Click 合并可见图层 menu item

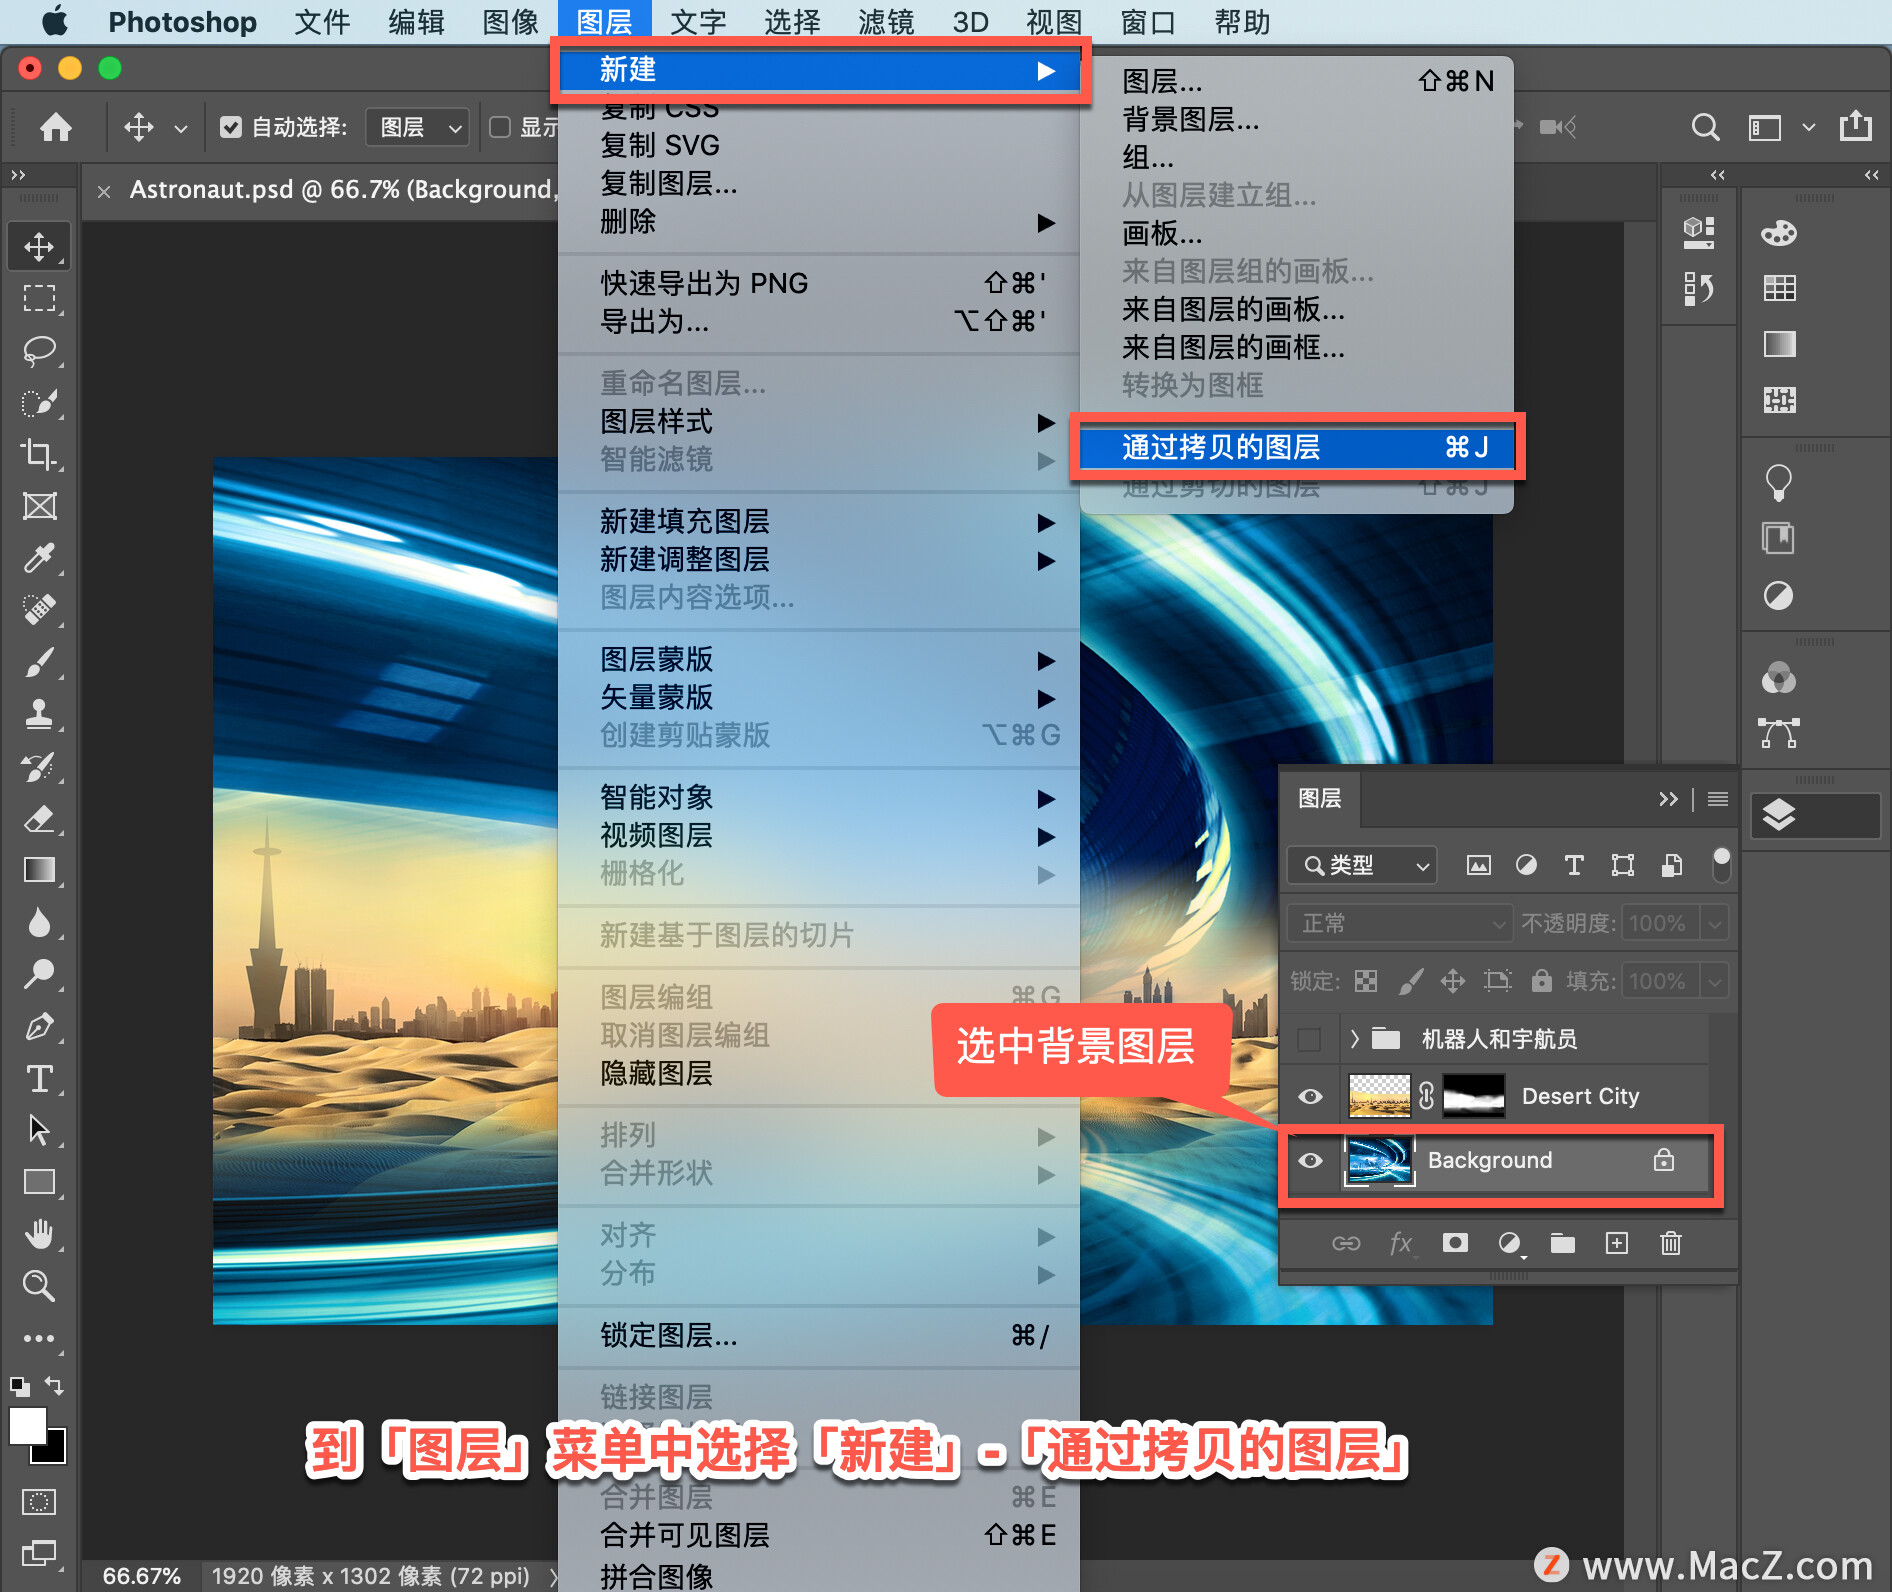[819, 1535]
